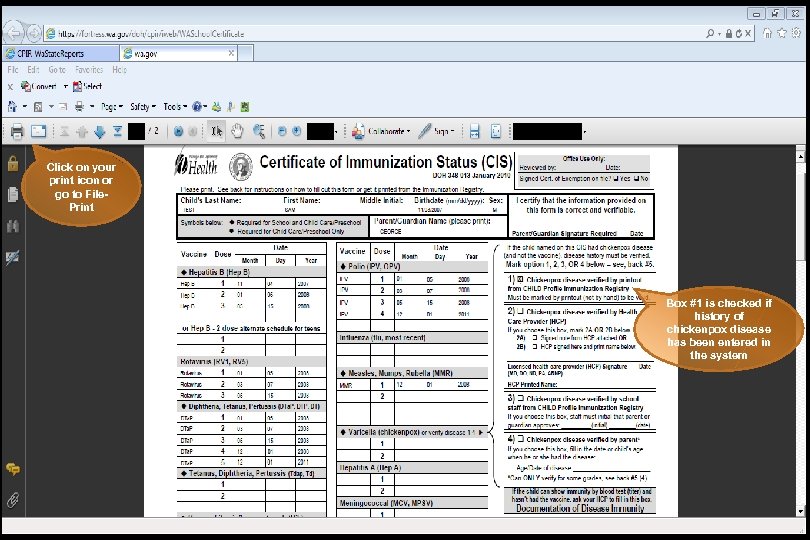
Task: Open the security lock panel in sidebar
Action: 13,164
